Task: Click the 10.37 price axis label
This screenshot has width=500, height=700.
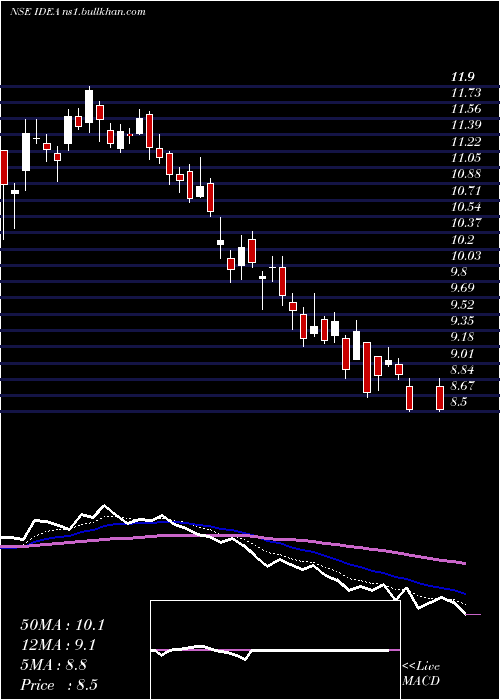Action: coord(466,223)
